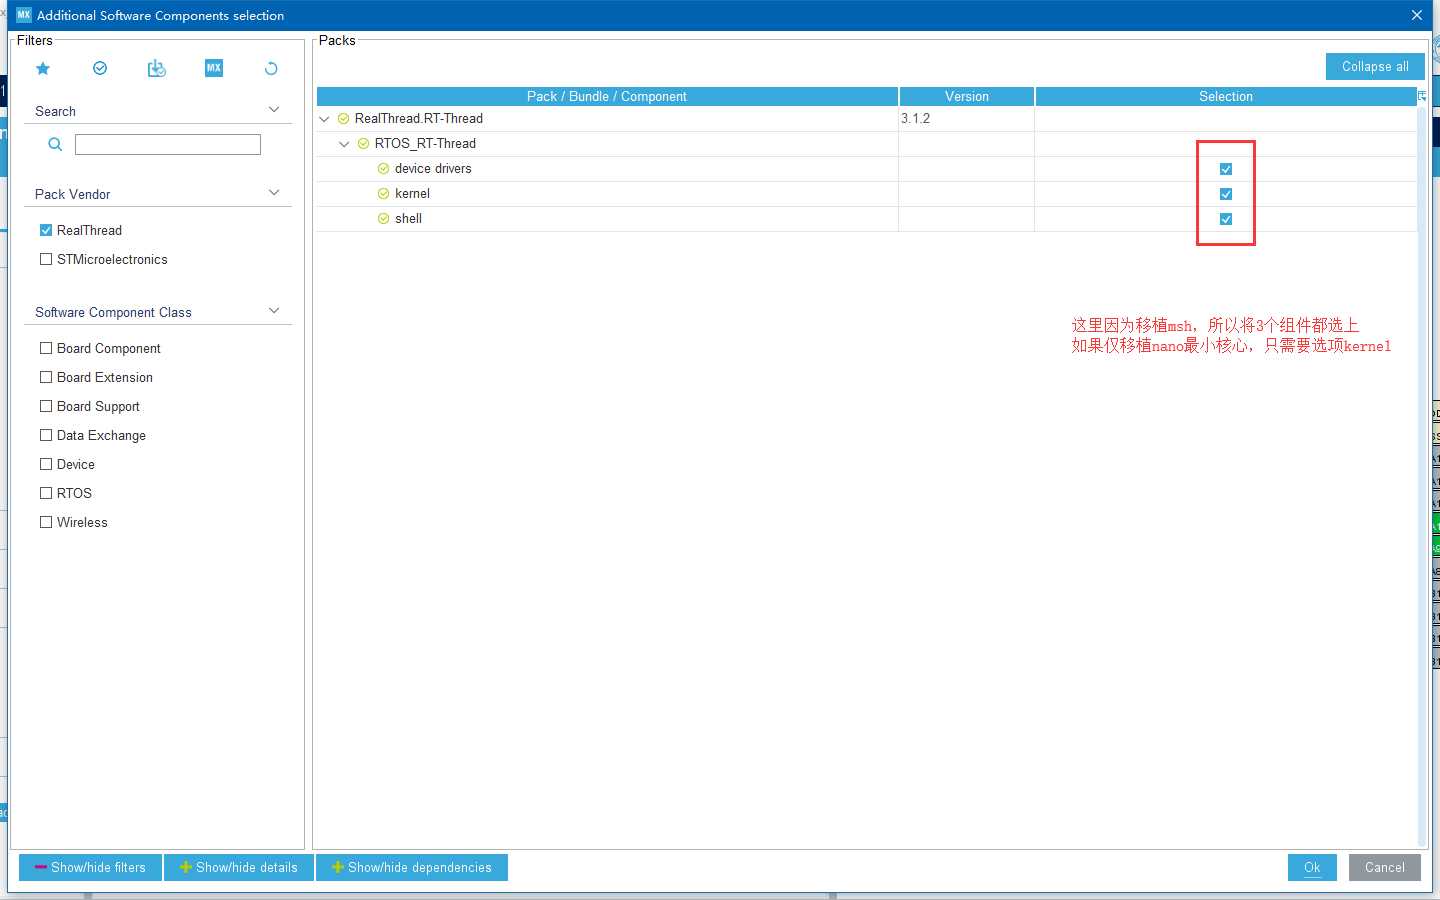
Task: Click the magnifier search icon
Action: (x=55, y=144)
